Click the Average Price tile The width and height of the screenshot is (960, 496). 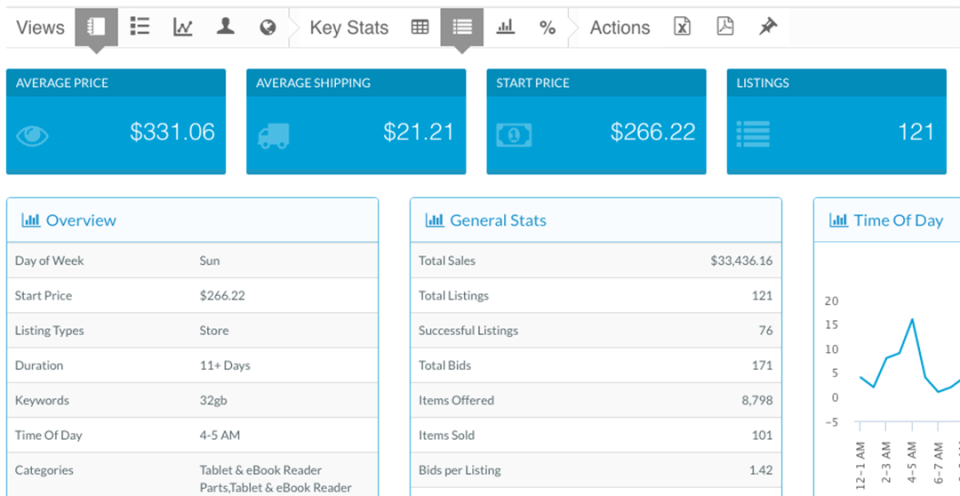116,121
